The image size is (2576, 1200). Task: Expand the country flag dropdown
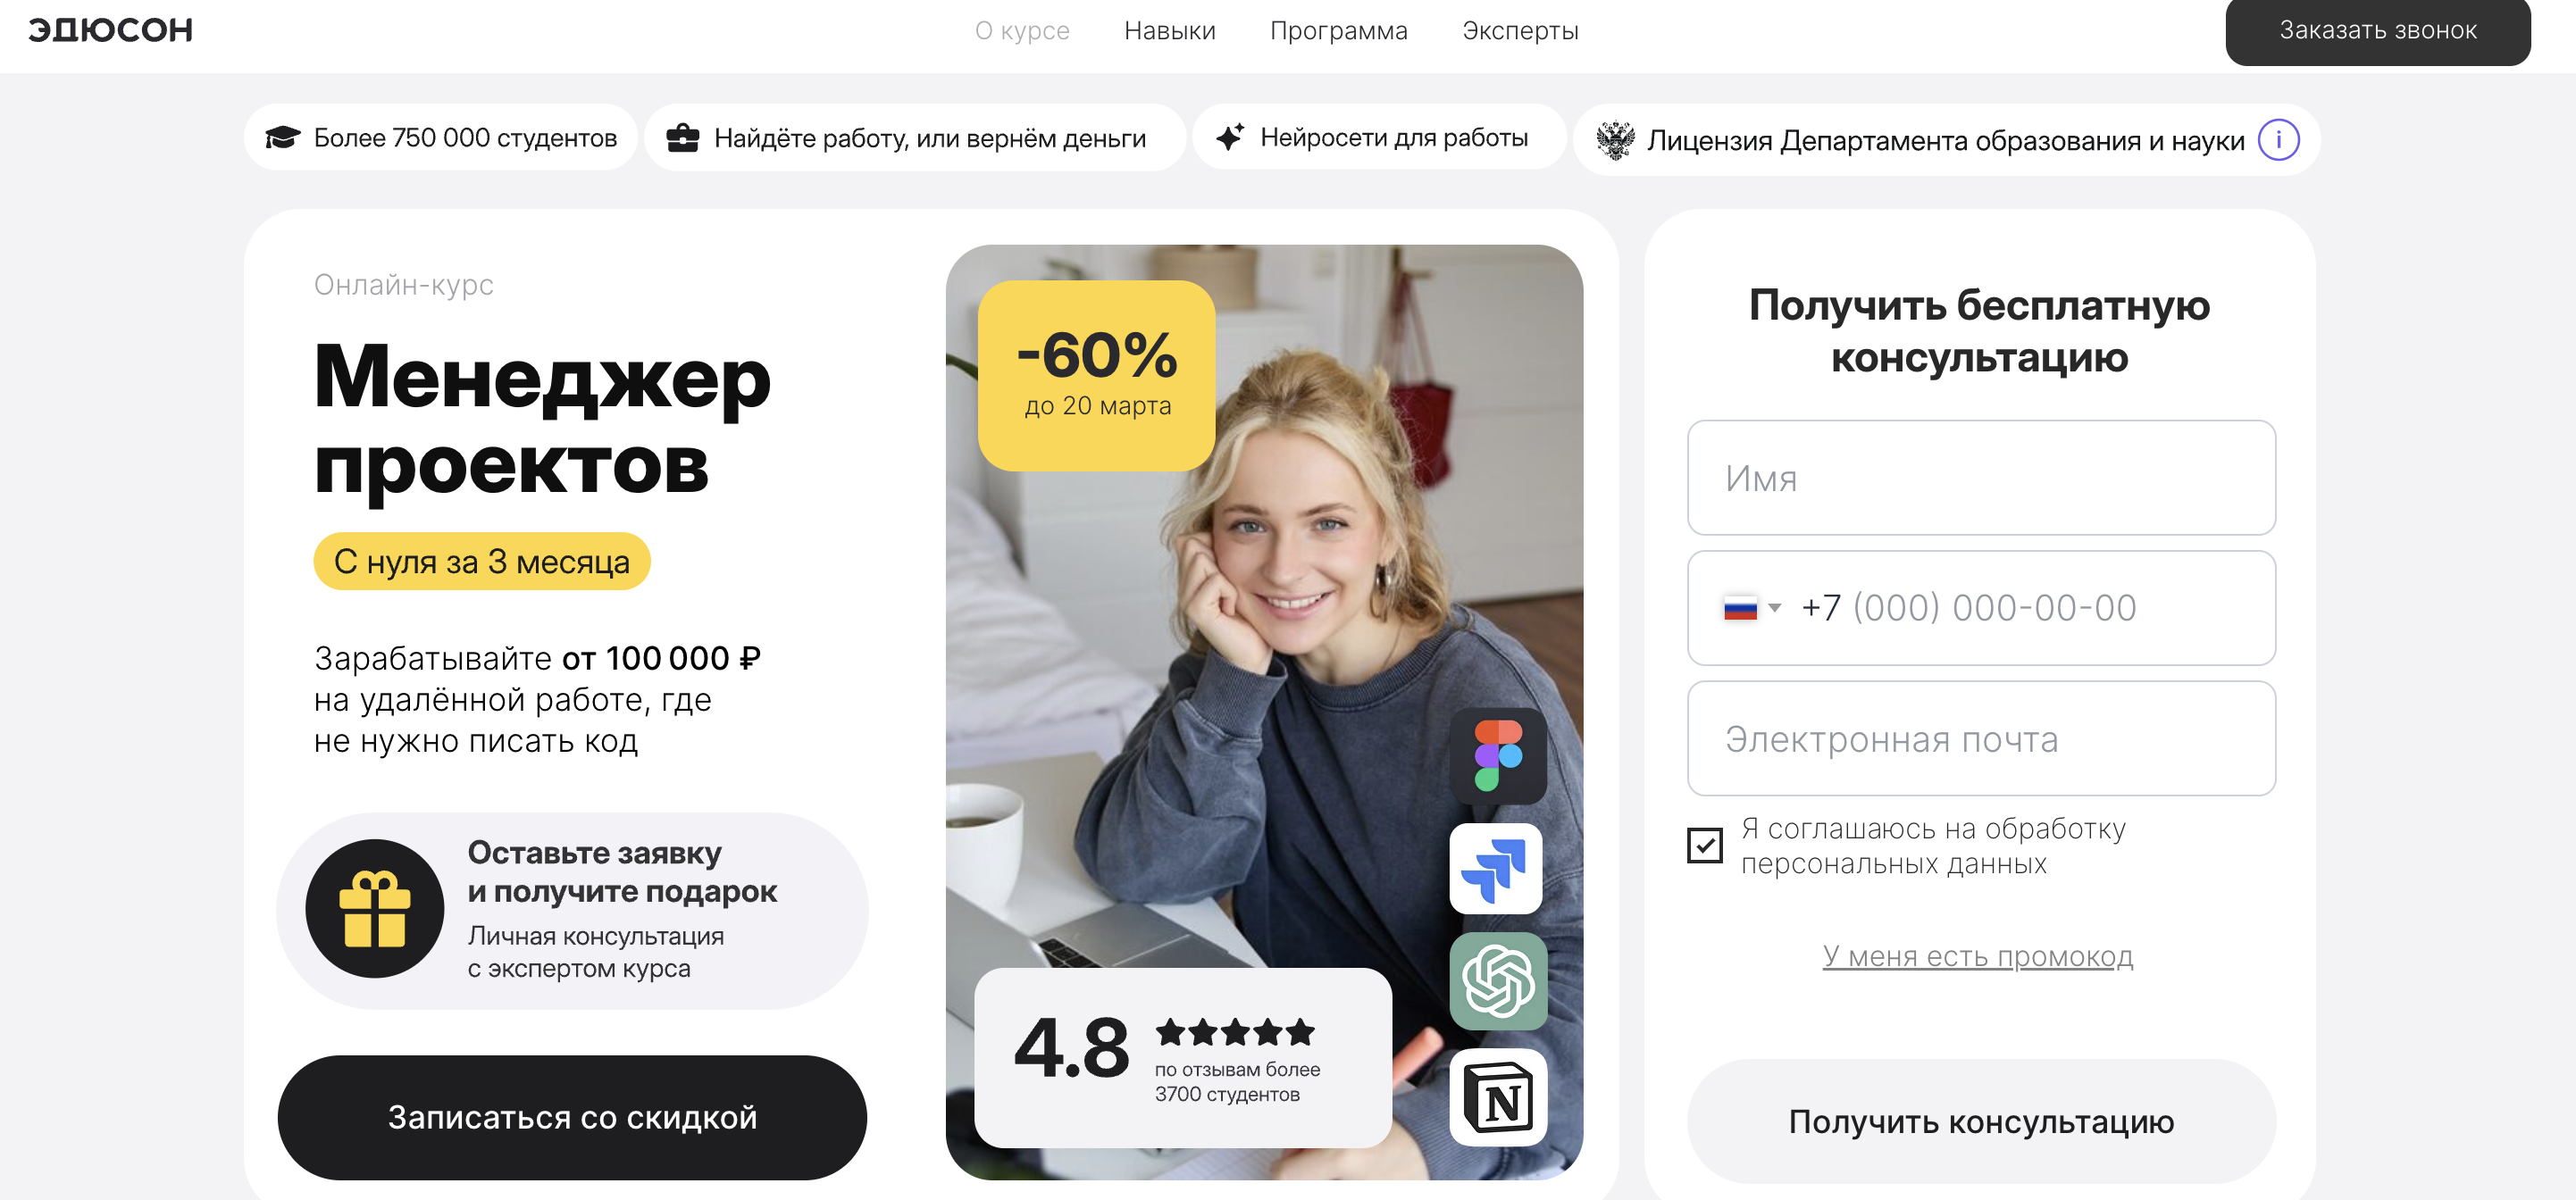pos(1751,608)
